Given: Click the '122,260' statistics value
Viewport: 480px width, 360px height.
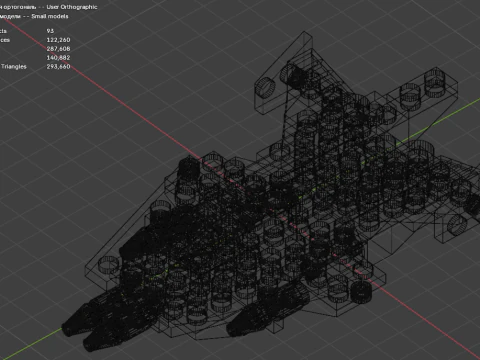Looking at the screenshot, I should coord(58,40).
